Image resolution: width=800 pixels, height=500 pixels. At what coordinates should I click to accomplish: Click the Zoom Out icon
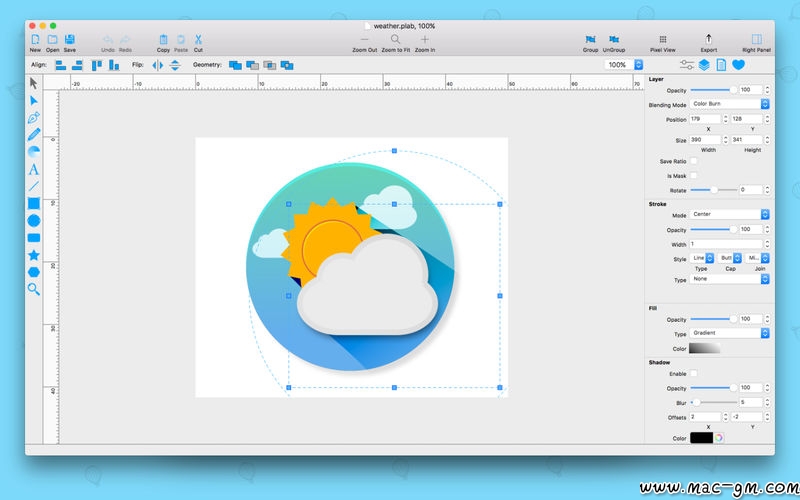coord(364,39)
